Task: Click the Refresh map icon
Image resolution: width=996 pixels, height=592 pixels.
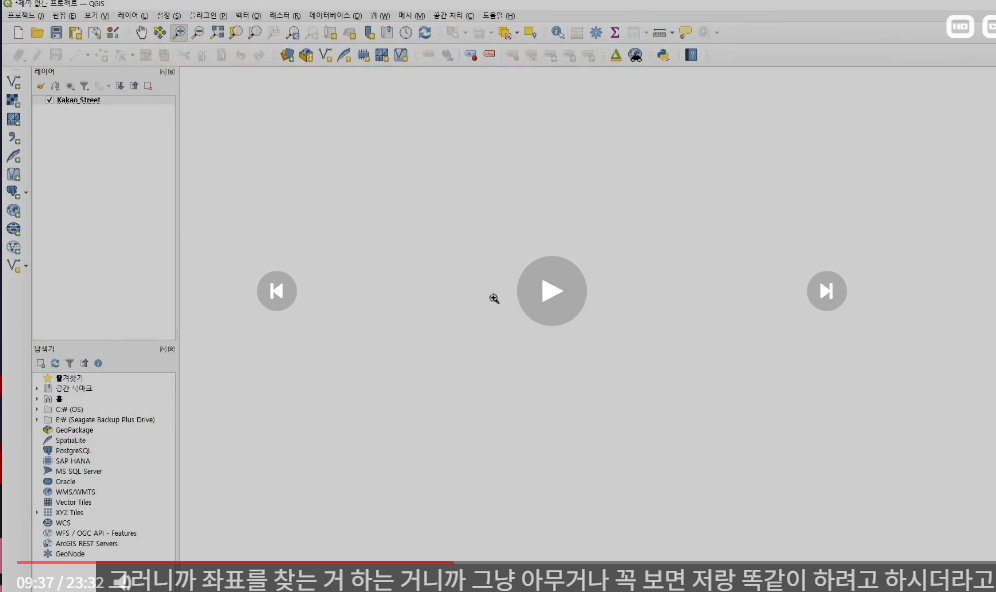Action: coord(424,32)
